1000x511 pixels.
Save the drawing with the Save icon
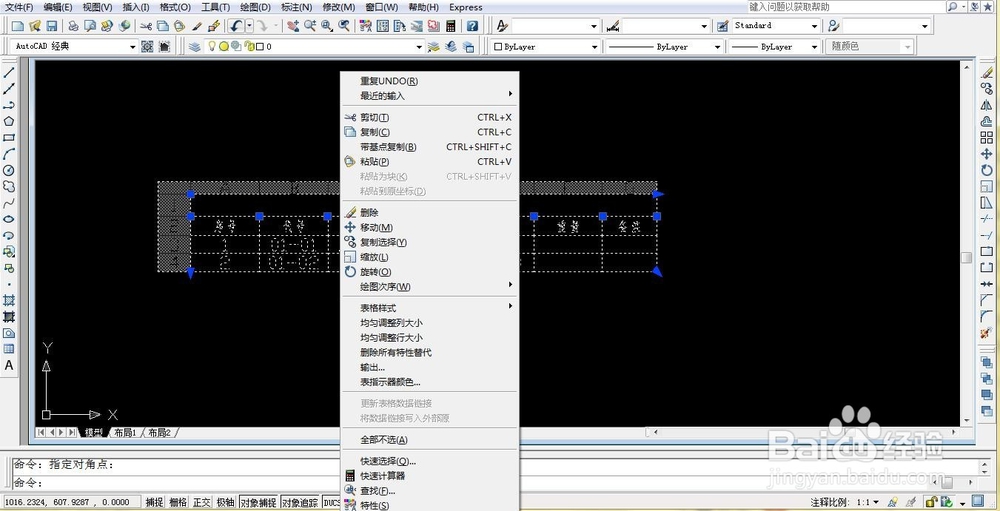[52, 26]
